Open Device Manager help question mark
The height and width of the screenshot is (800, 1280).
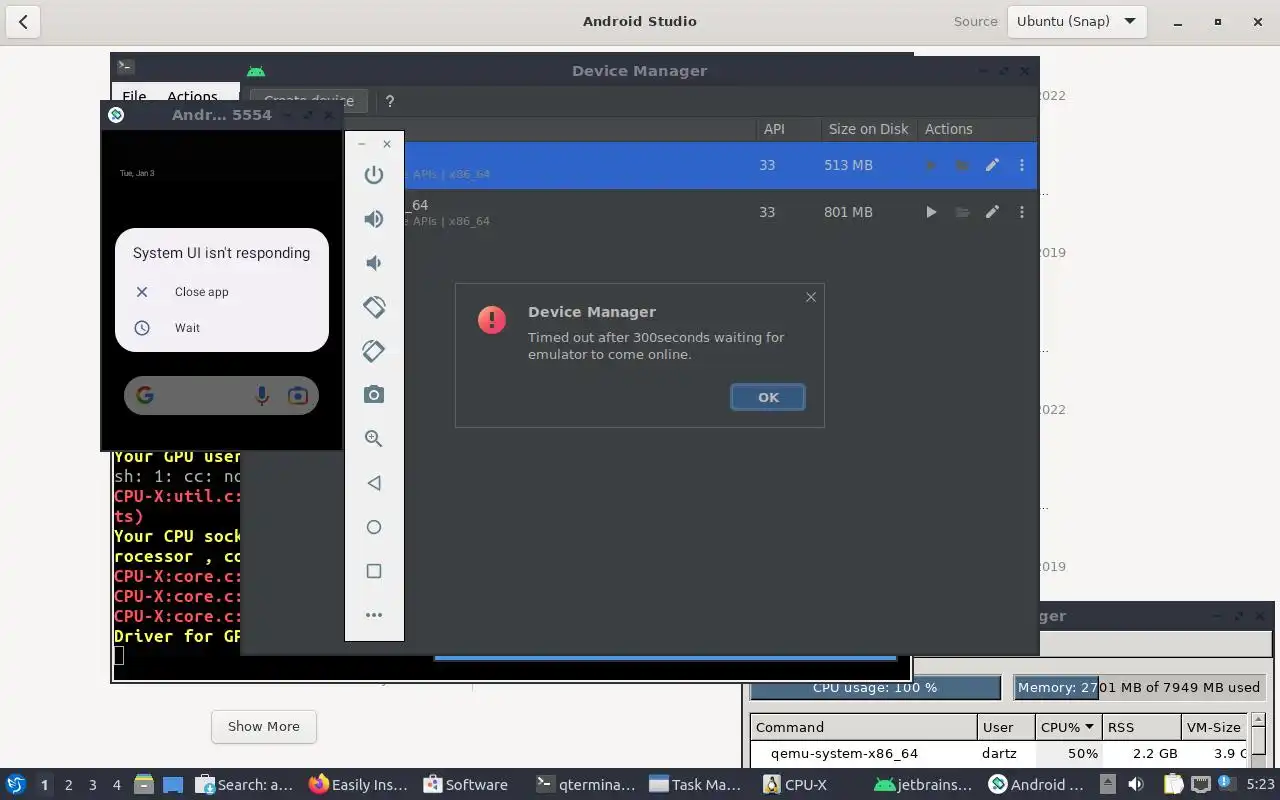click(390, 101)
